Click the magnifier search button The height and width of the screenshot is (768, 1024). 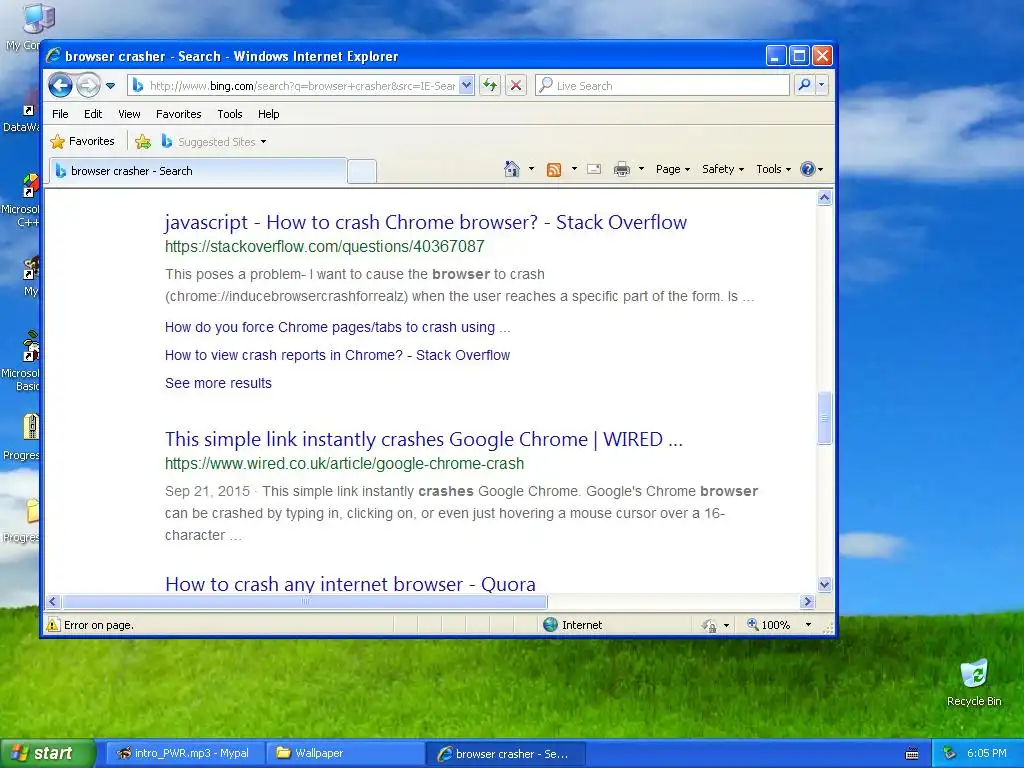click(805, 85)
